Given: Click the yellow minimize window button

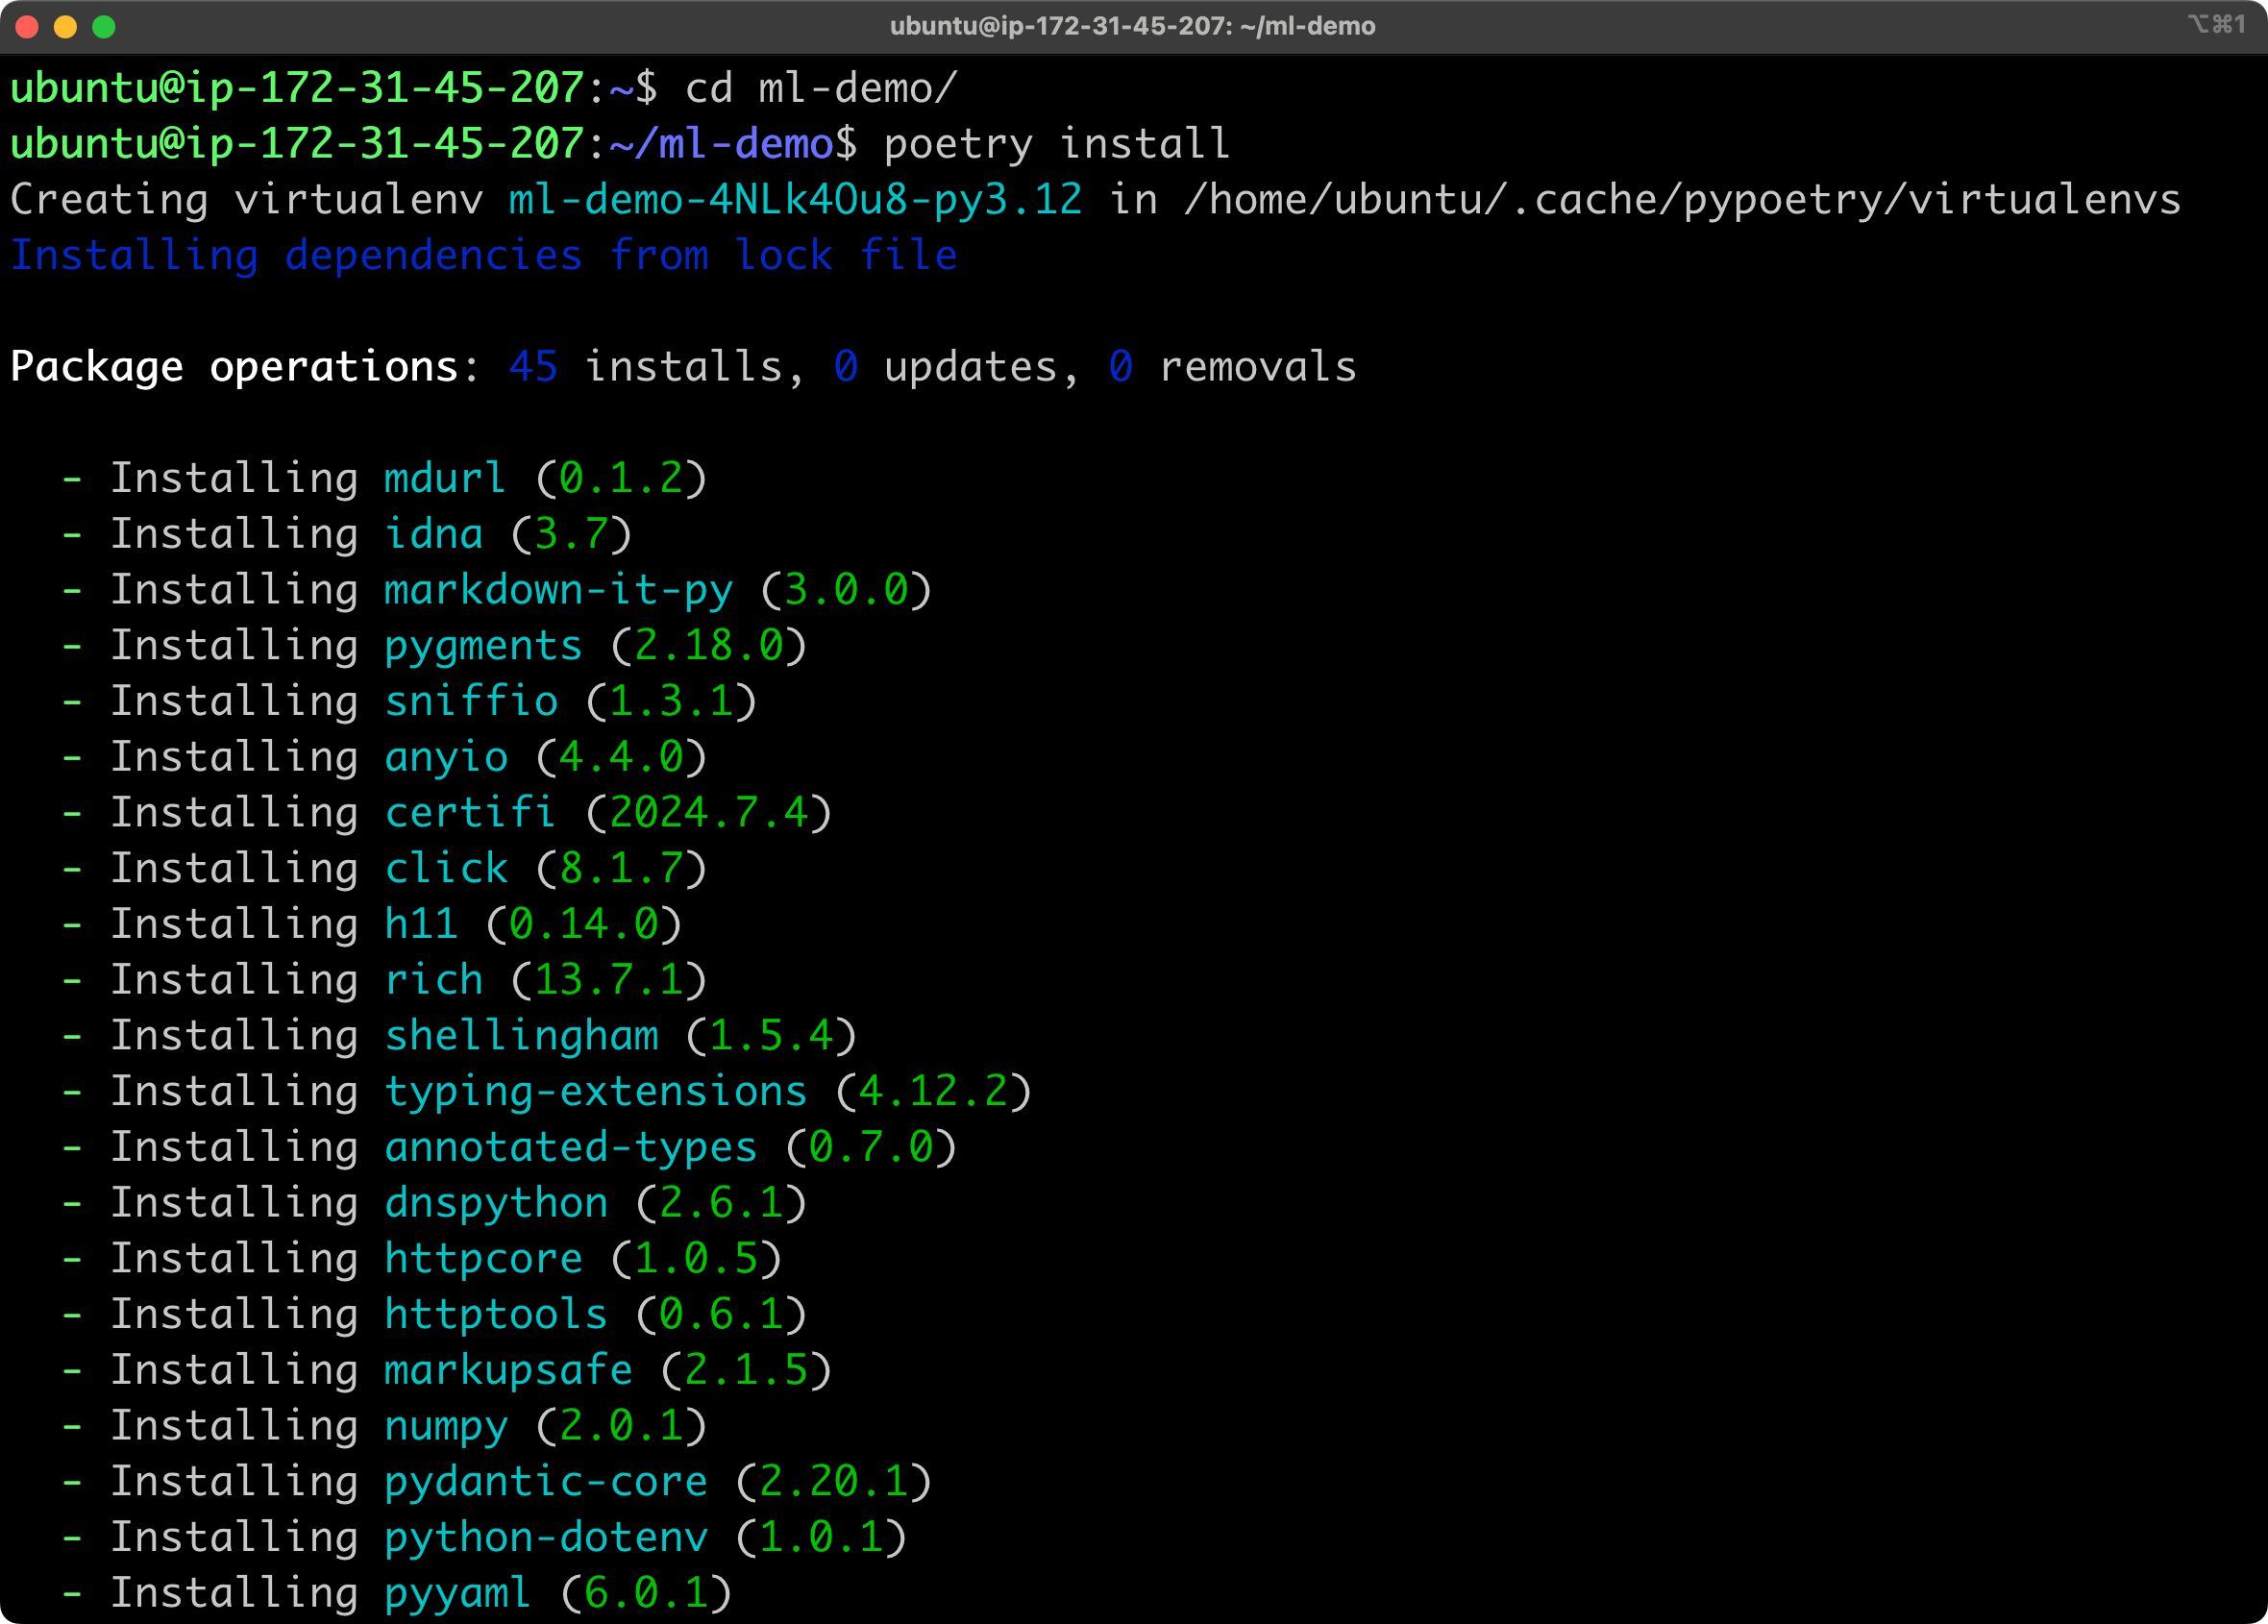Looking at the screenshot, I should pyautogui.click(x=65, y=27).
